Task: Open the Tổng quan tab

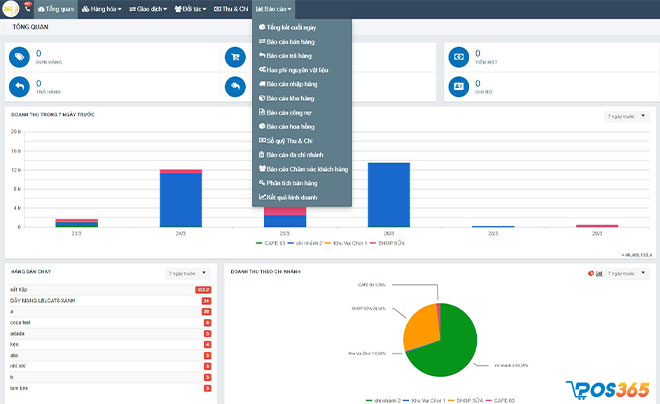Action: [x=56, y=9]
